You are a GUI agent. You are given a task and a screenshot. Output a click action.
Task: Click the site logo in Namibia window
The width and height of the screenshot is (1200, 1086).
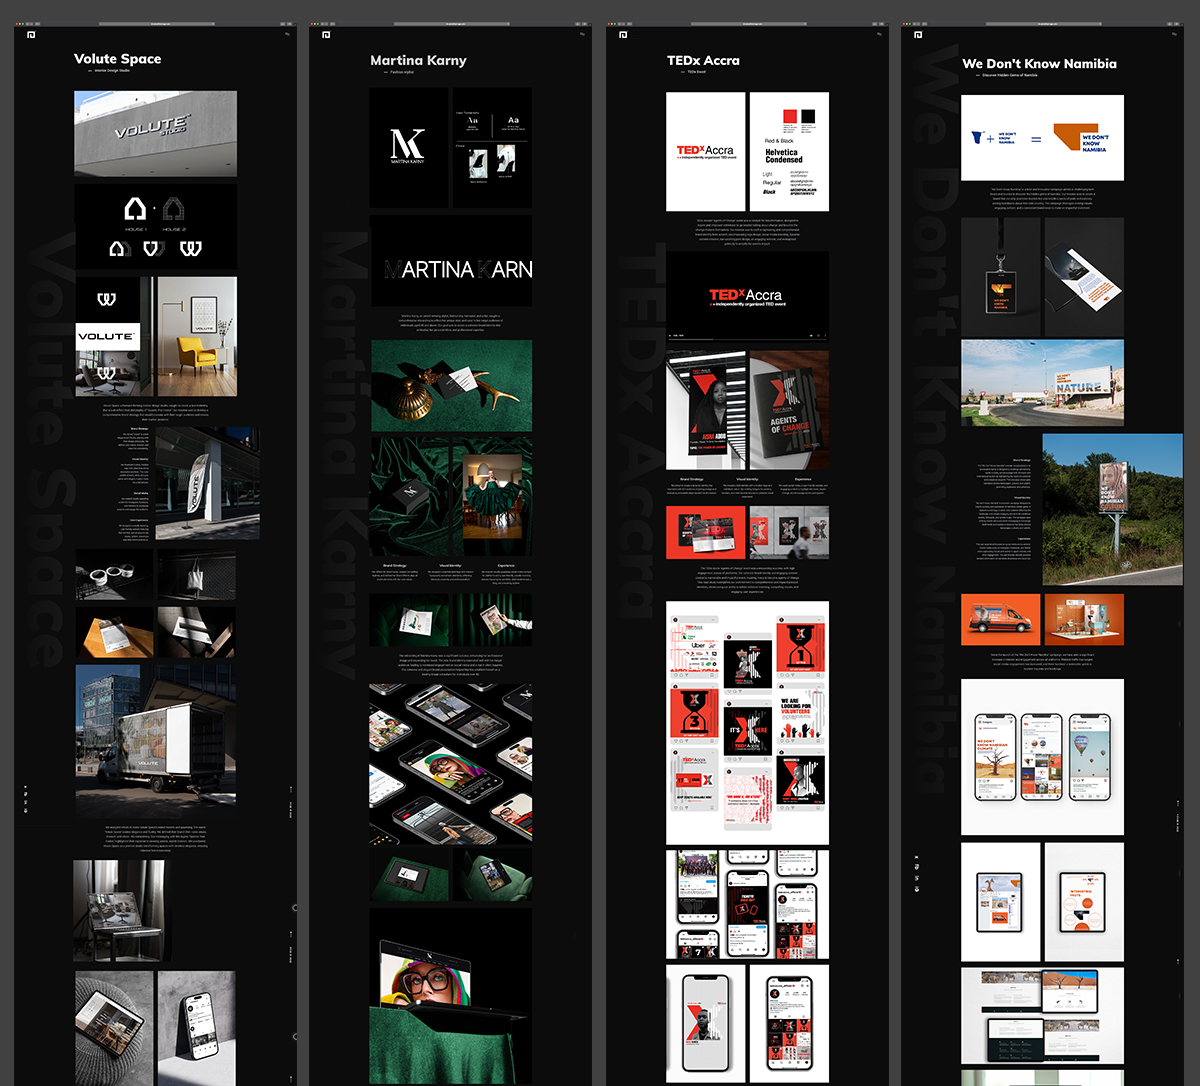pos(917,35)
